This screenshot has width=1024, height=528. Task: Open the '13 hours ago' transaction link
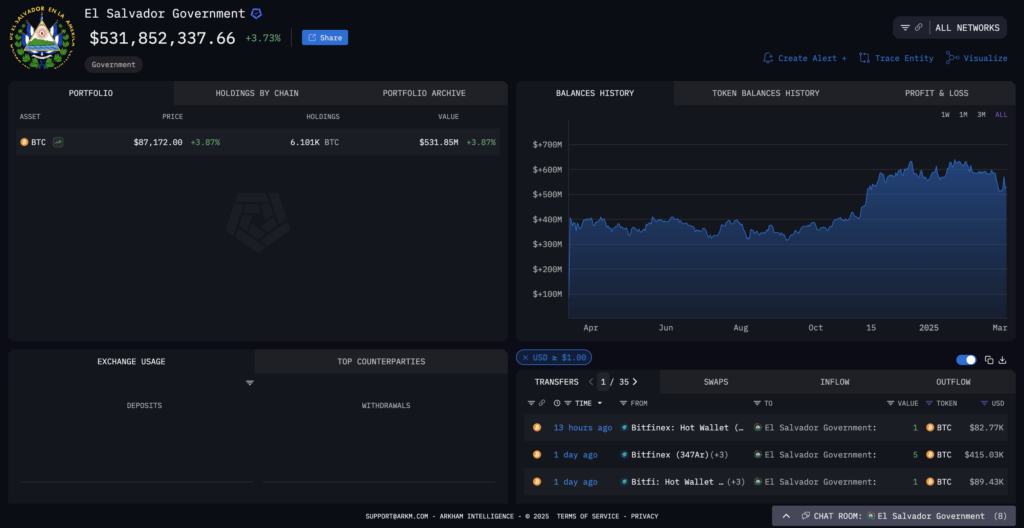click(x=583, y=427)
